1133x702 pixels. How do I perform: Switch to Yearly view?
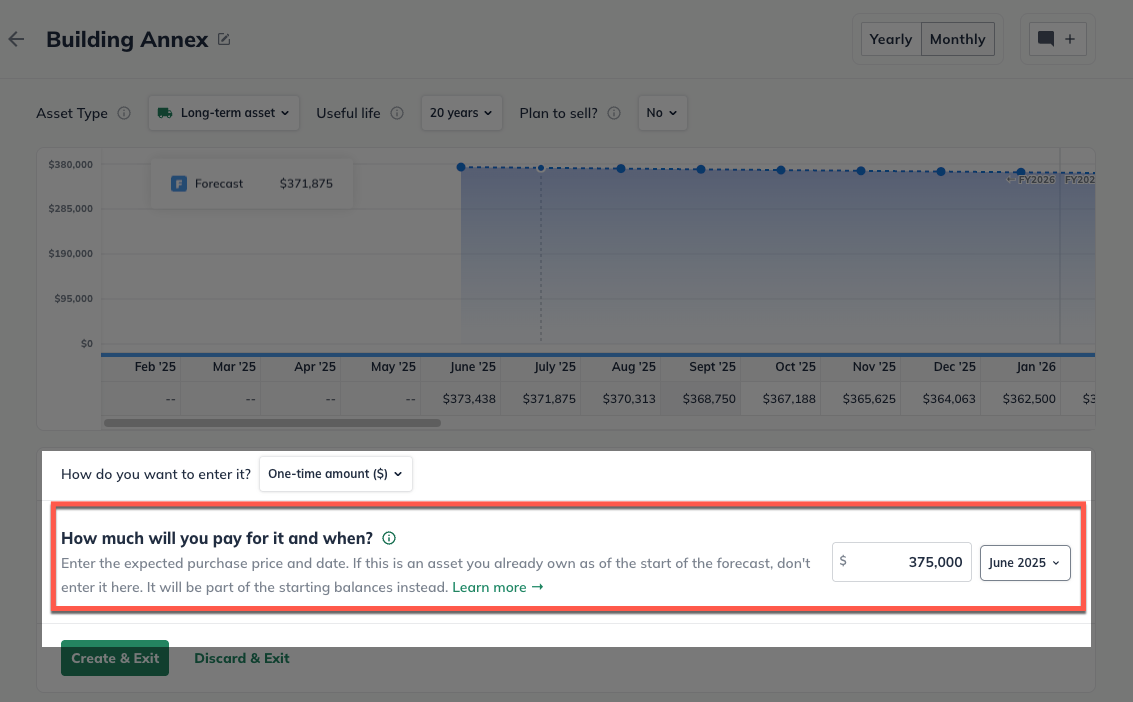tap(891, 39)
